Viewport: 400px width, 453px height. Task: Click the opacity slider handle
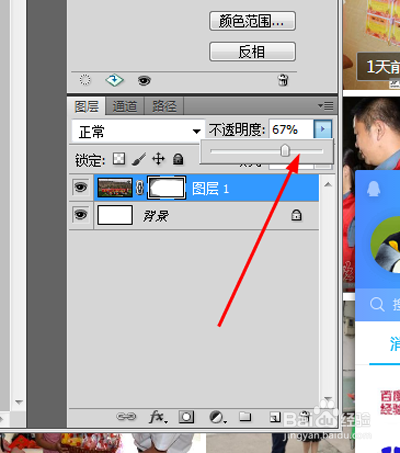(x=285, y=150)
